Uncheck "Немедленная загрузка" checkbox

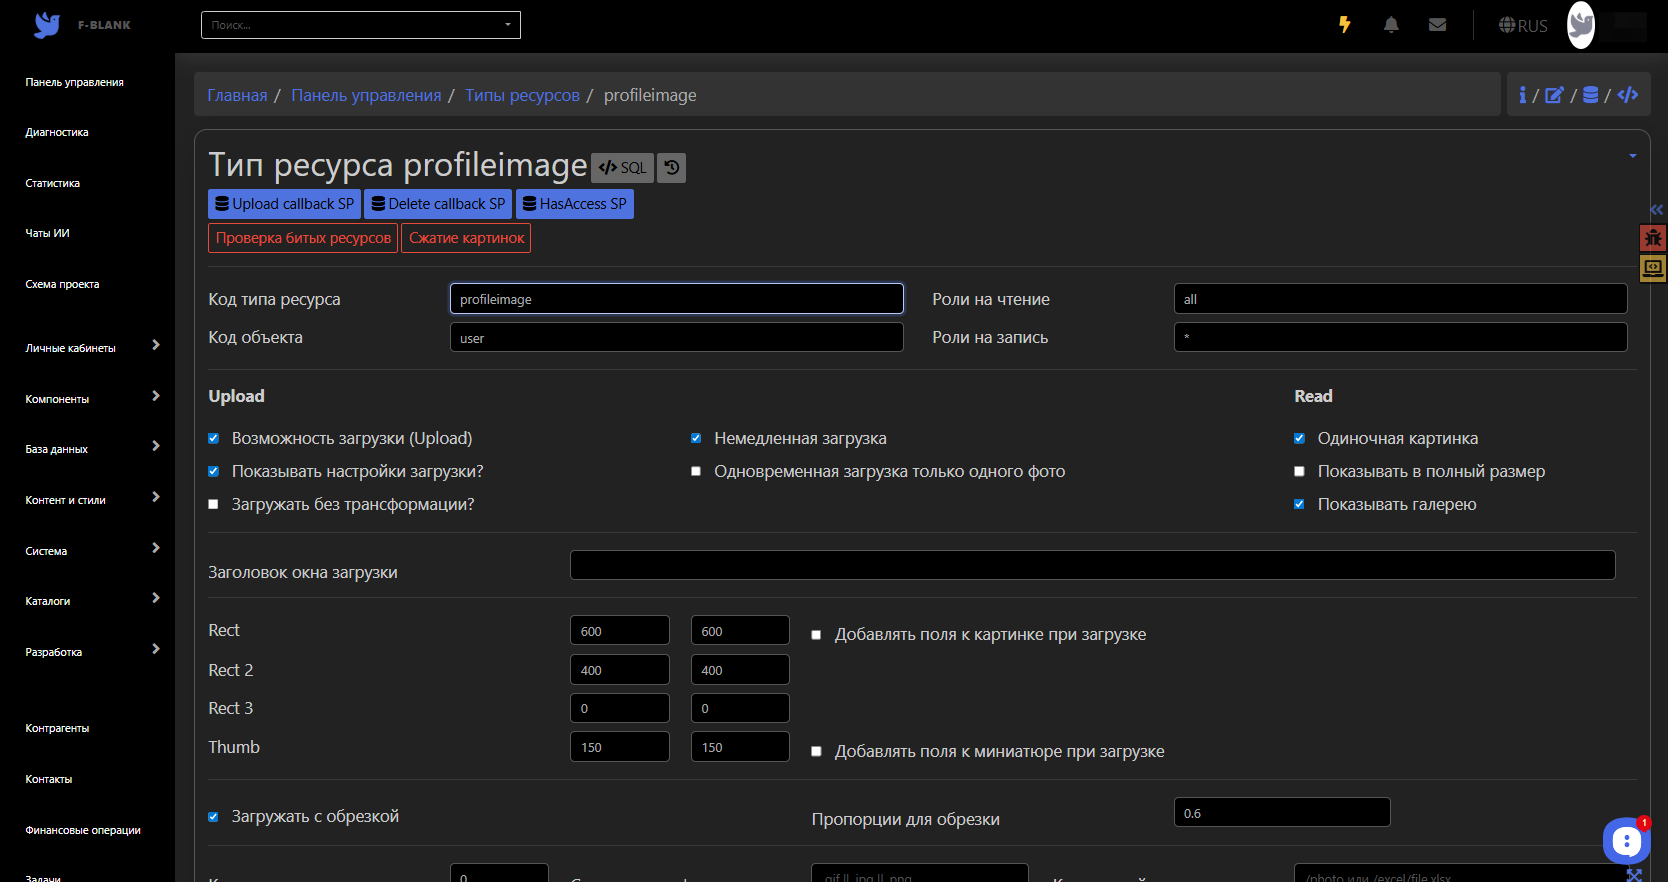pyautogui.click(x=696, y=439)
